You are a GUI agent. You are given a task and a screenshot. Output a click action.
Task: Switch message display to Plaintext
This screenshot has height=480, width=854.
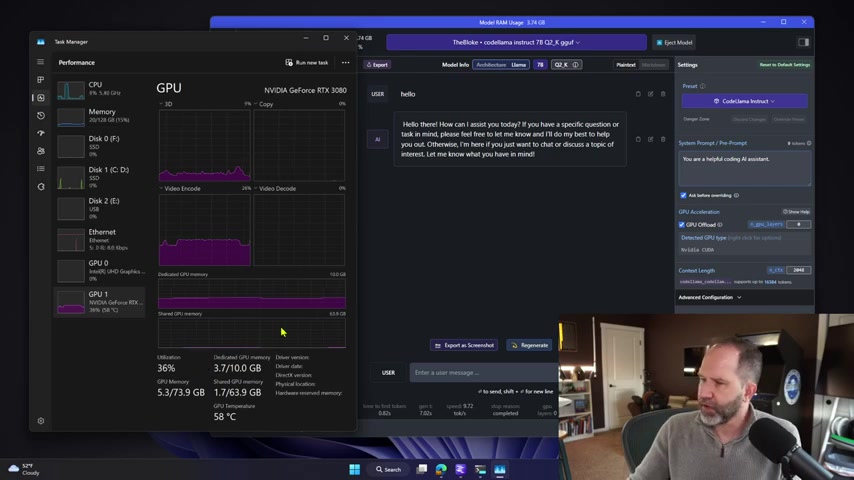pyautogui.click(x=626, y=65)
